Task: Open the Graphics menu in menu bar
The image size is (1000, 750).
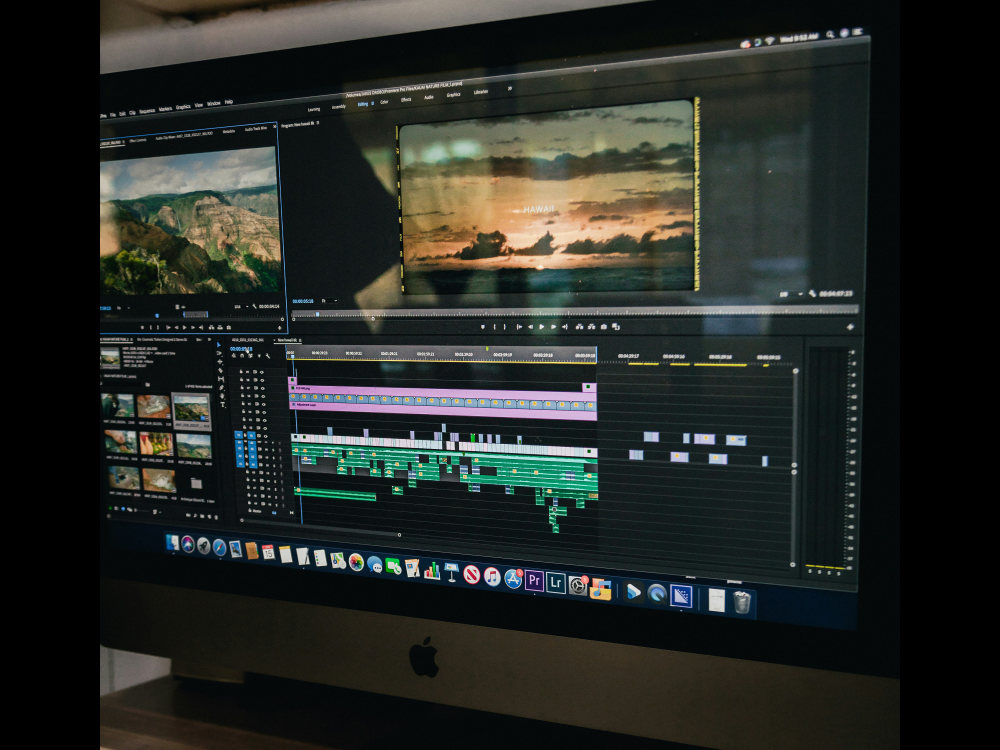Action: 183,107
